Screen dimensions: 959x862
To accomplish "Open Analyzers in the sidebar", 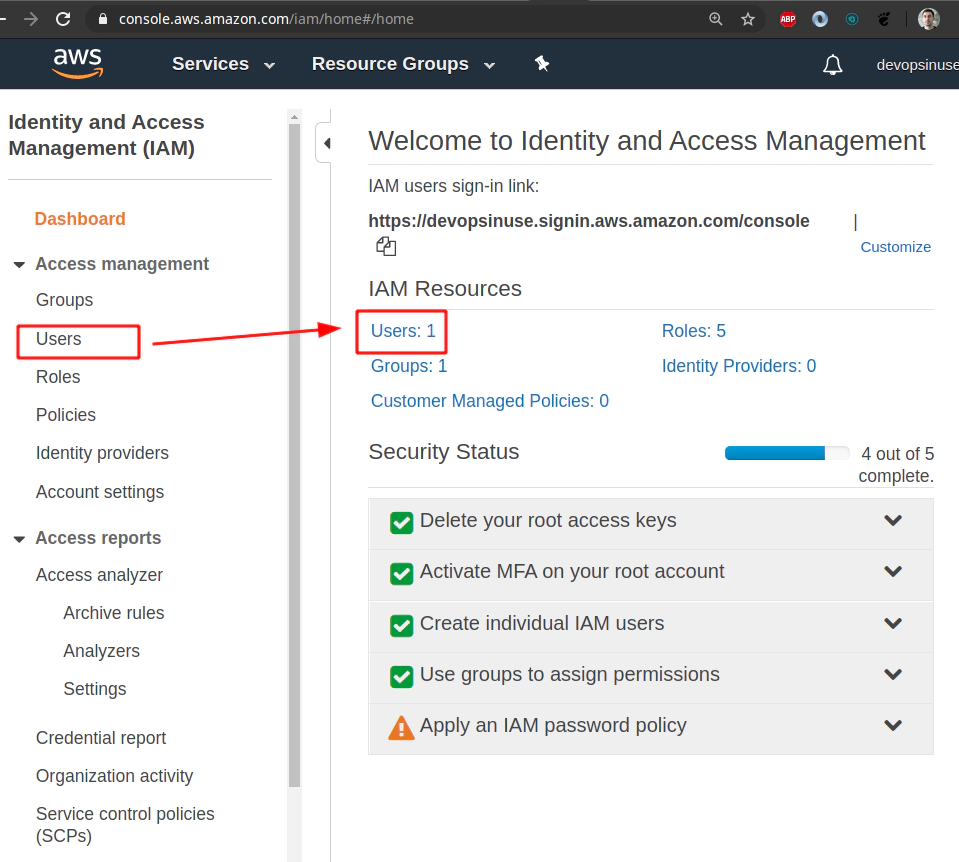I will pos(102,651).
